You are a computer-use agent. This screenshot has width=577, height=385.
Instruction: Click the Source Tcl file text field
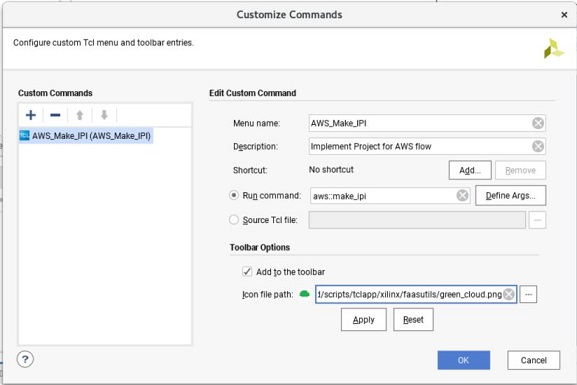click(x=417, y=220)
